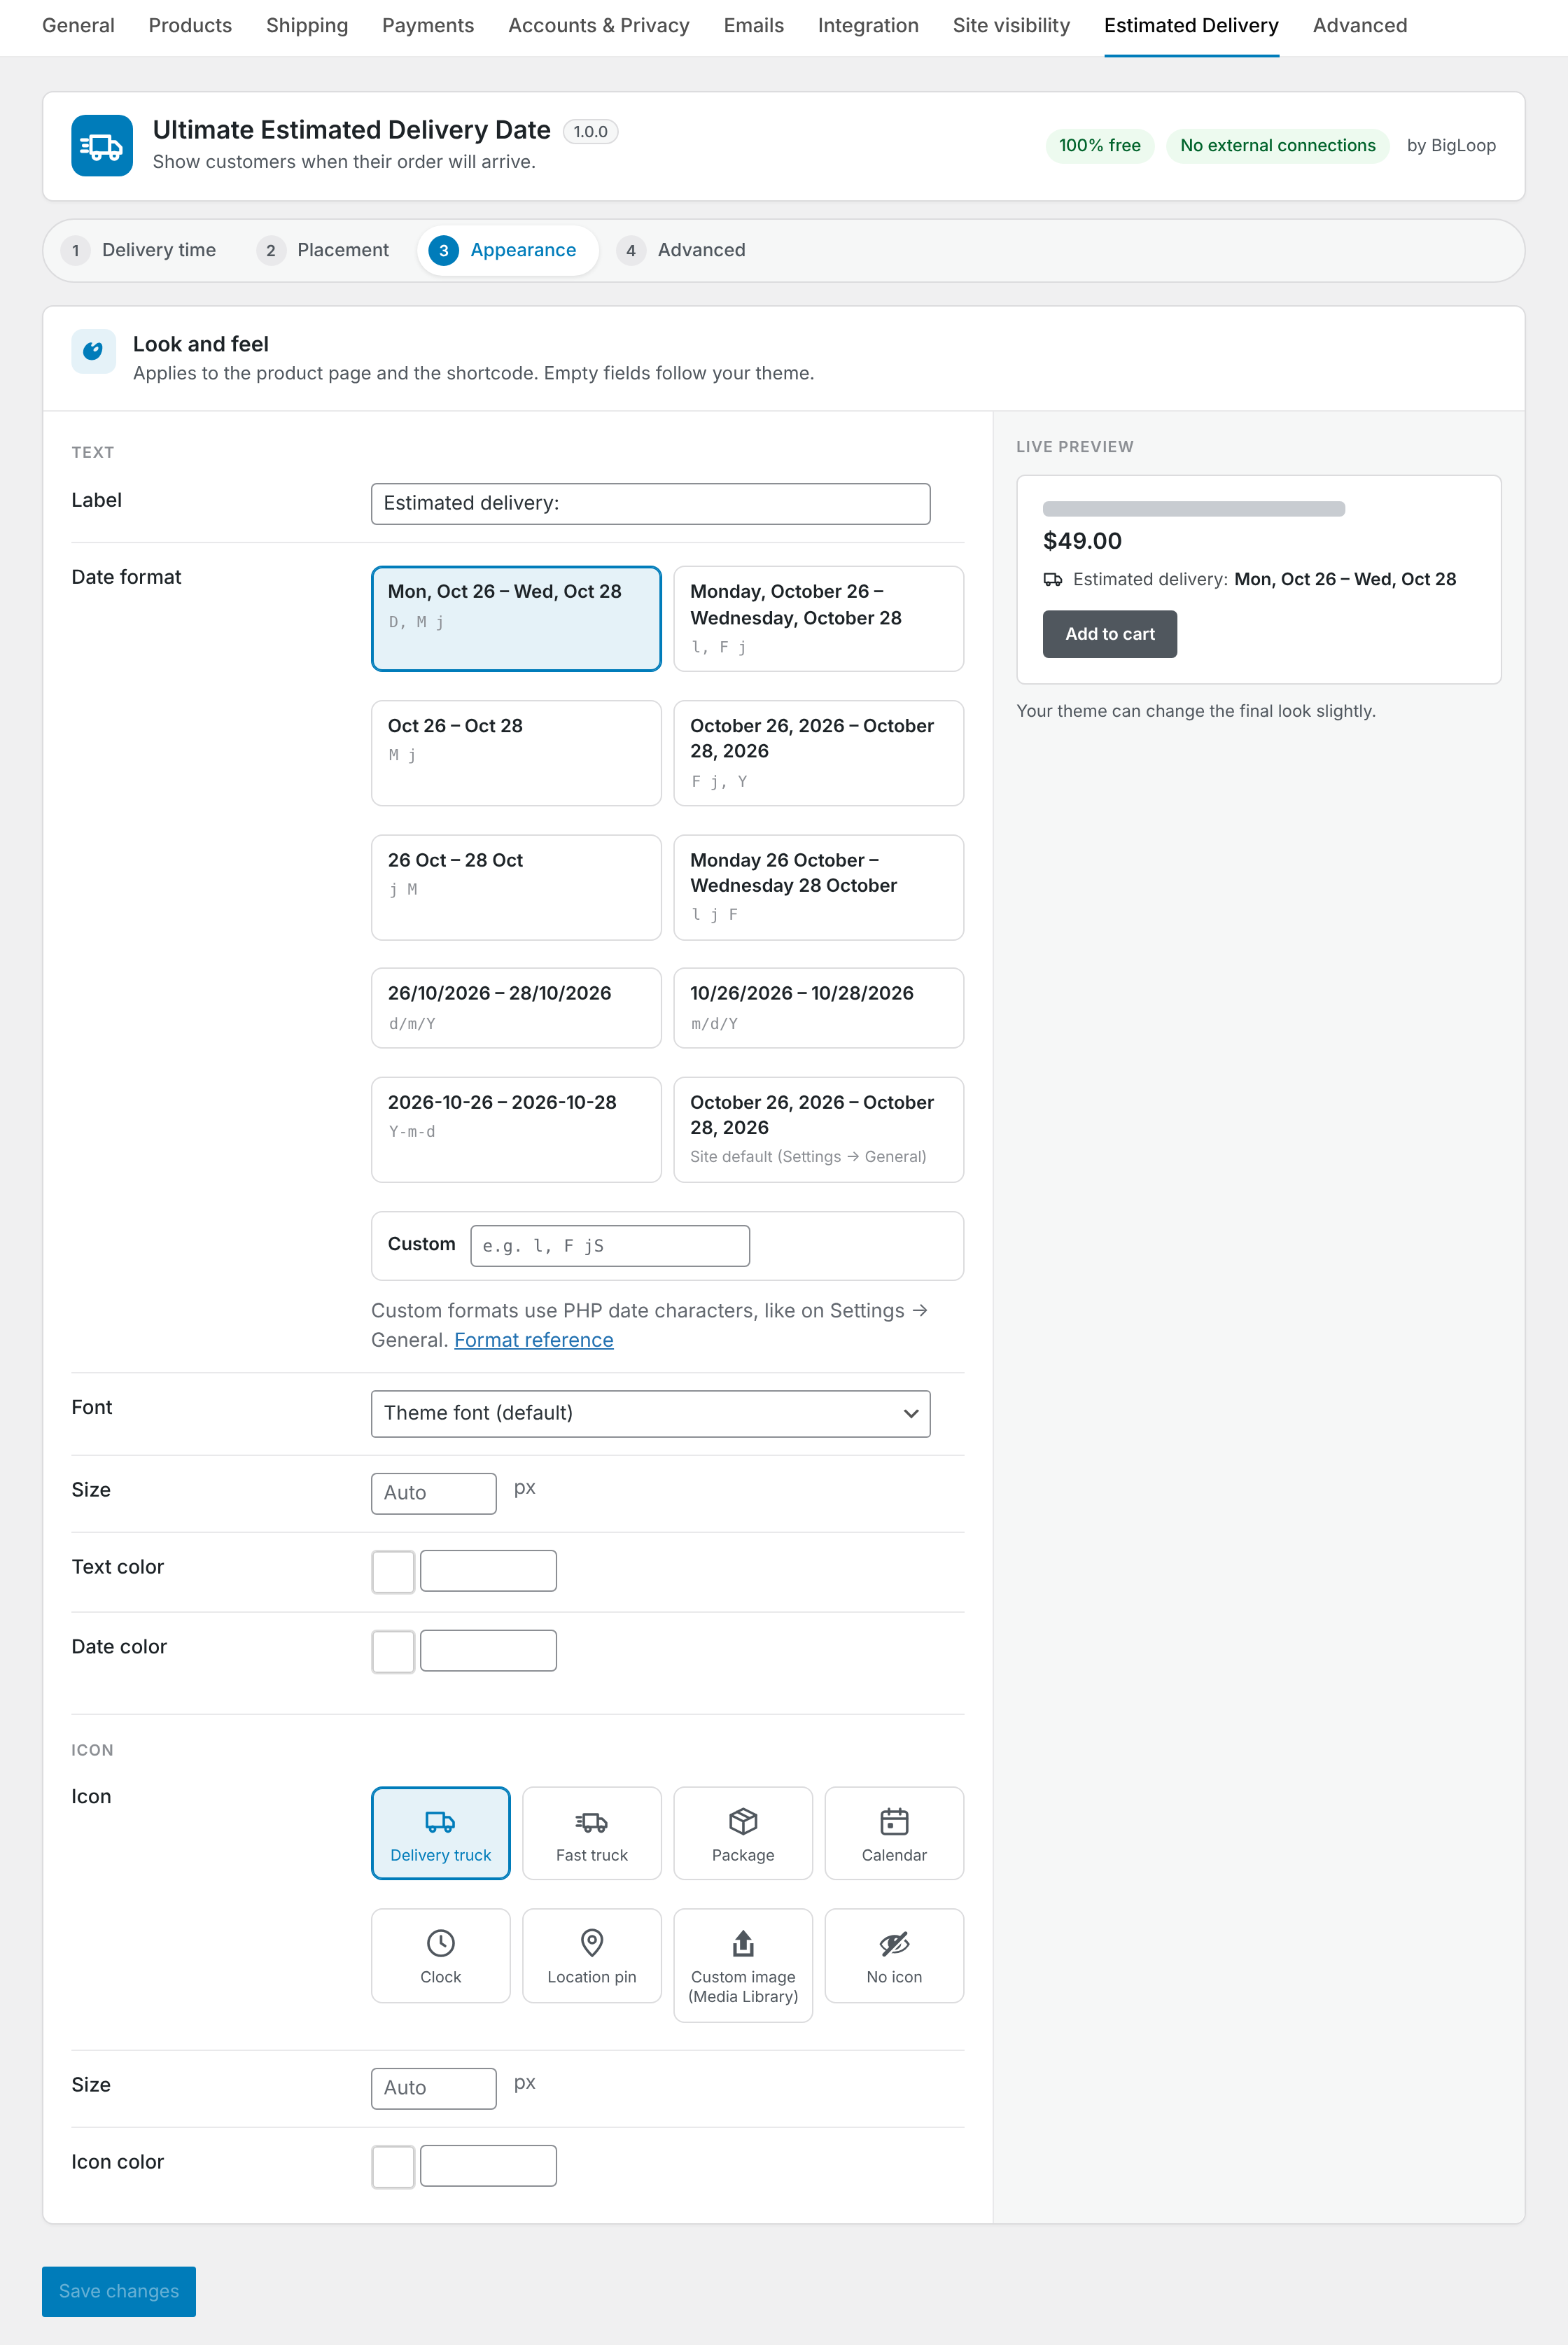Click the No external connections badge
Image resolution: width=1568 pixels, height=2345 pixels.
tap(1277, 146)
